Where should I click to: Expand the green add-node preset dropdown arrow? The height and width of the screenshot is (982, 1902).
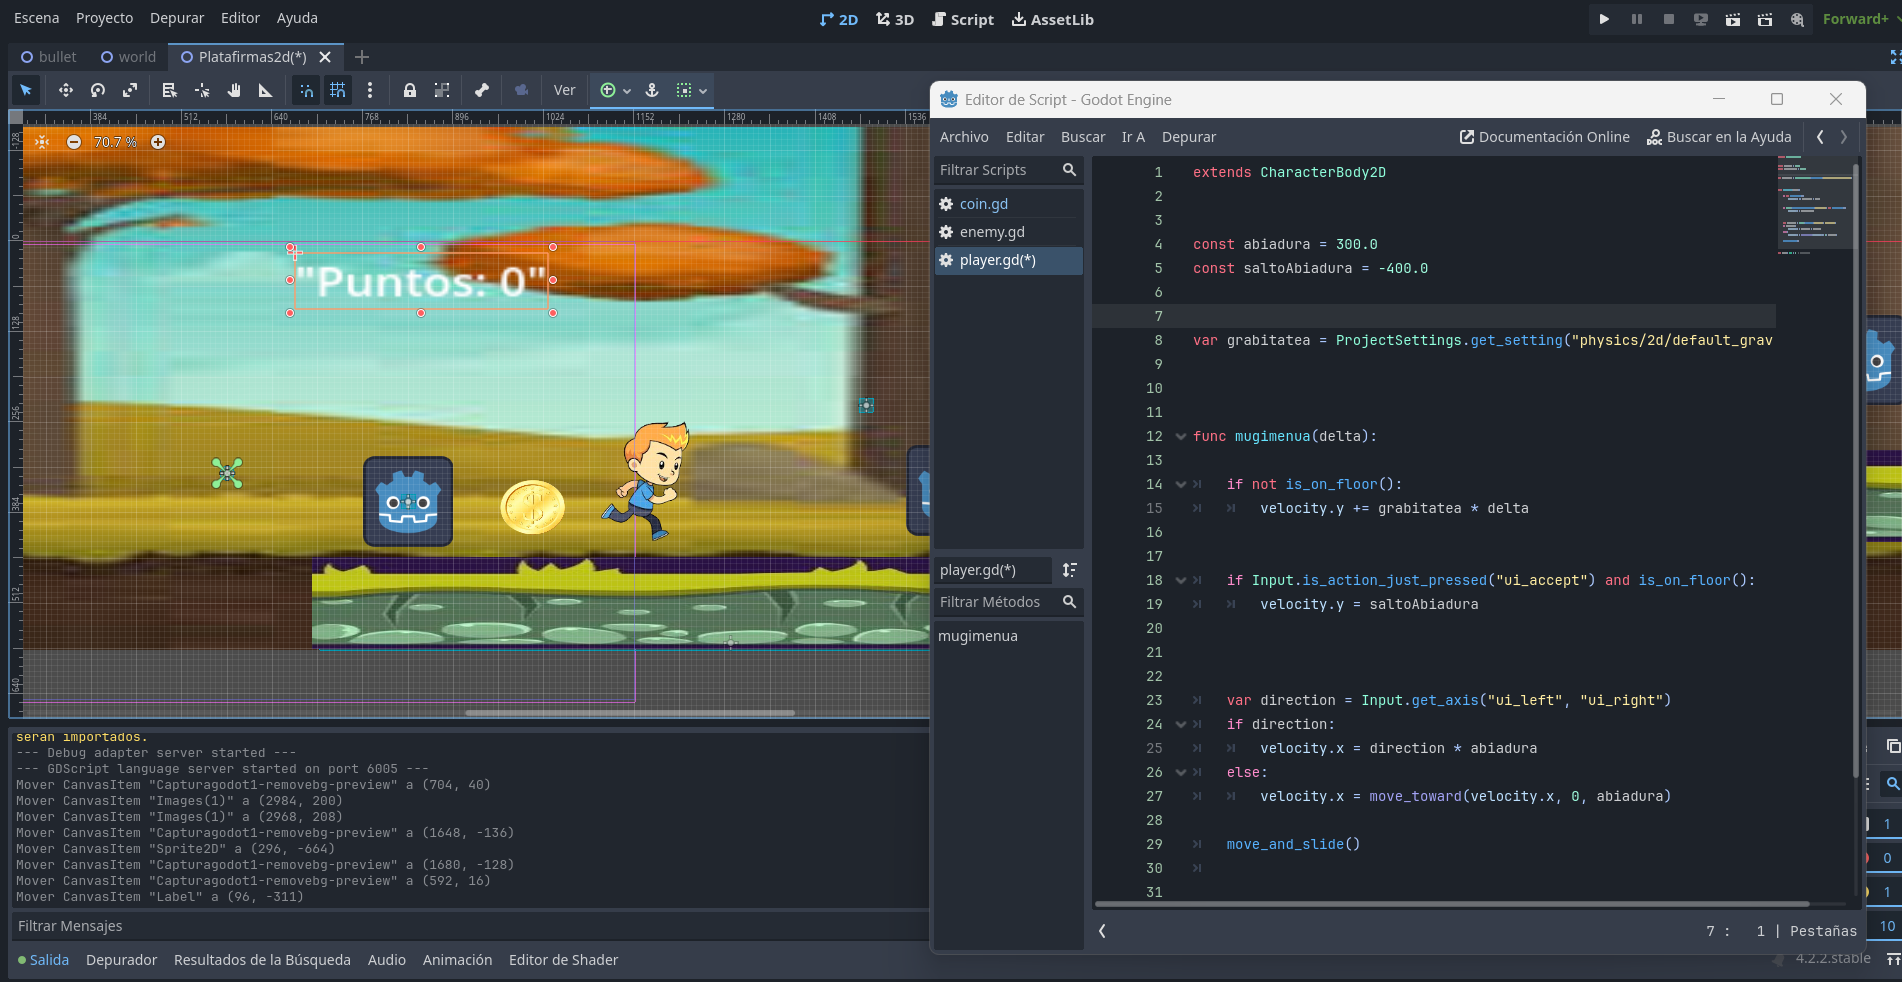[627, 91]
